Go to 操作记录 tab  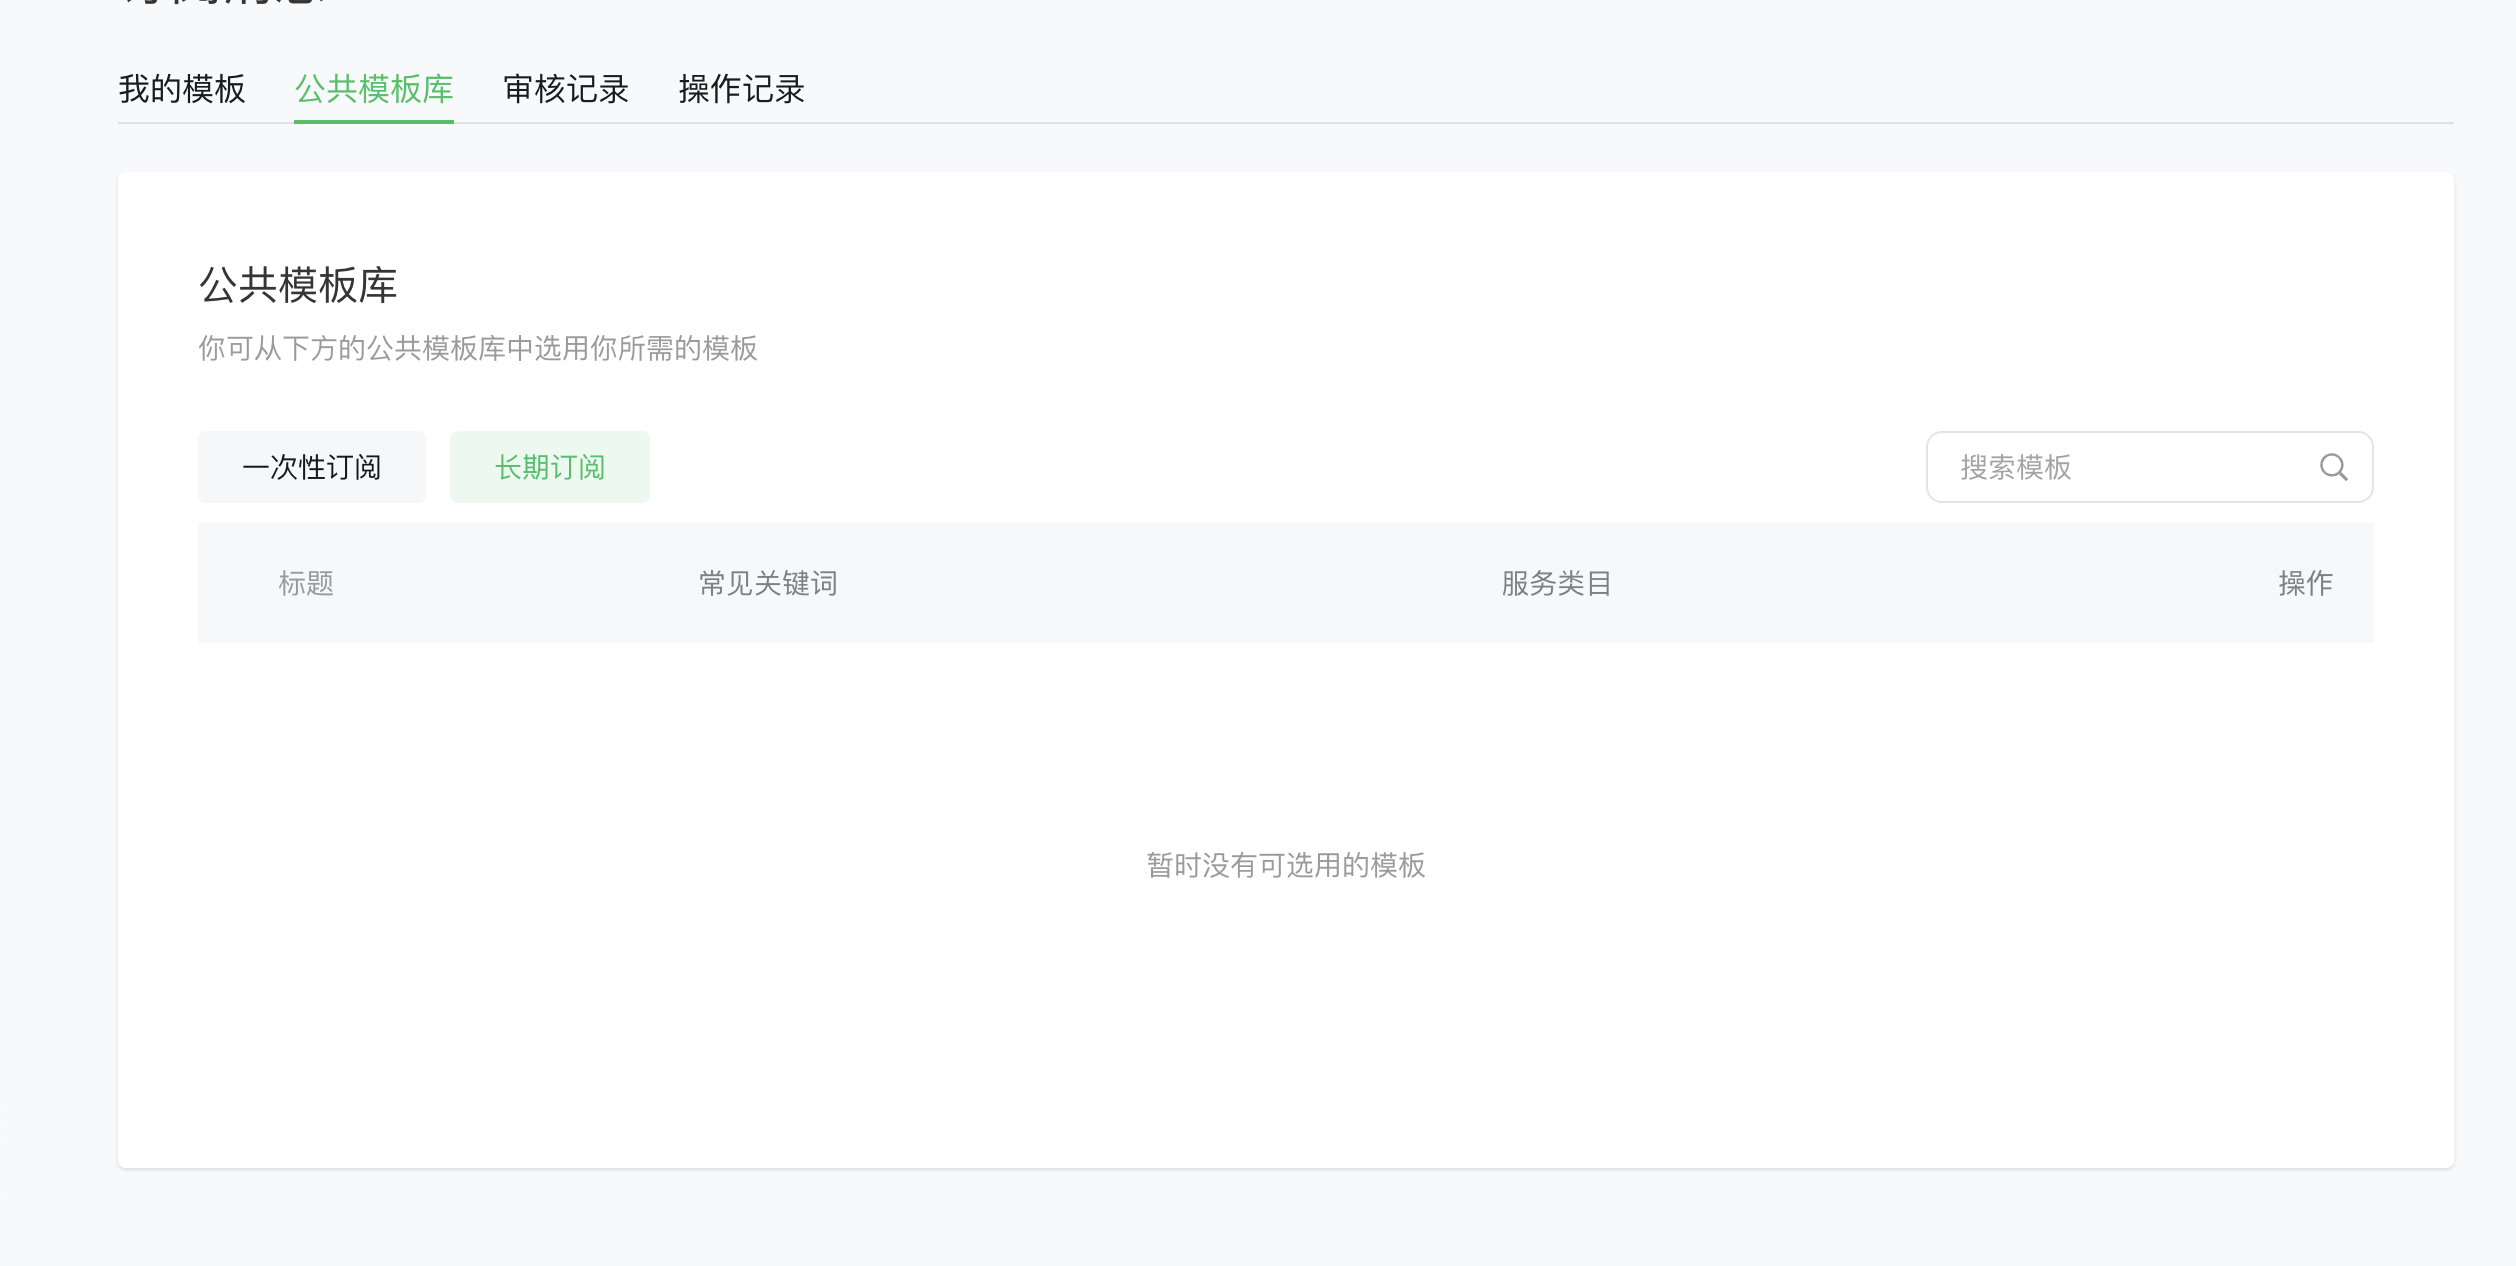(741, 89)
